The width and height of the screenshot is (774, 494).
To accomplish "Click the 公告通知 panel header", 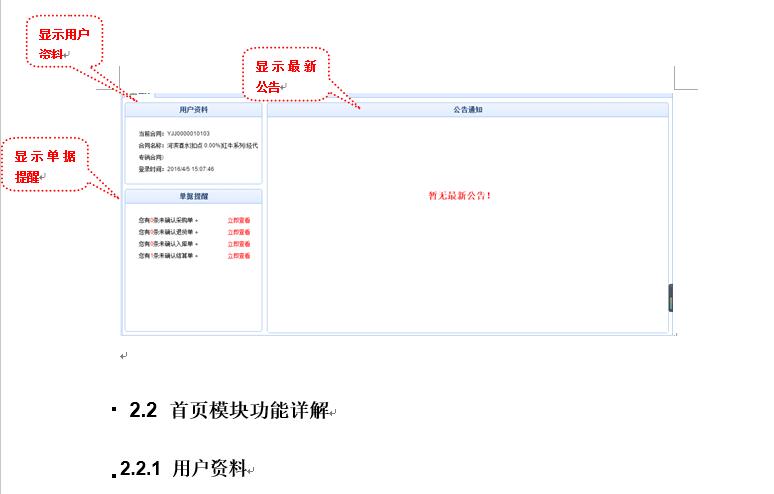I will pyautogui.click(x=467, y=109).
